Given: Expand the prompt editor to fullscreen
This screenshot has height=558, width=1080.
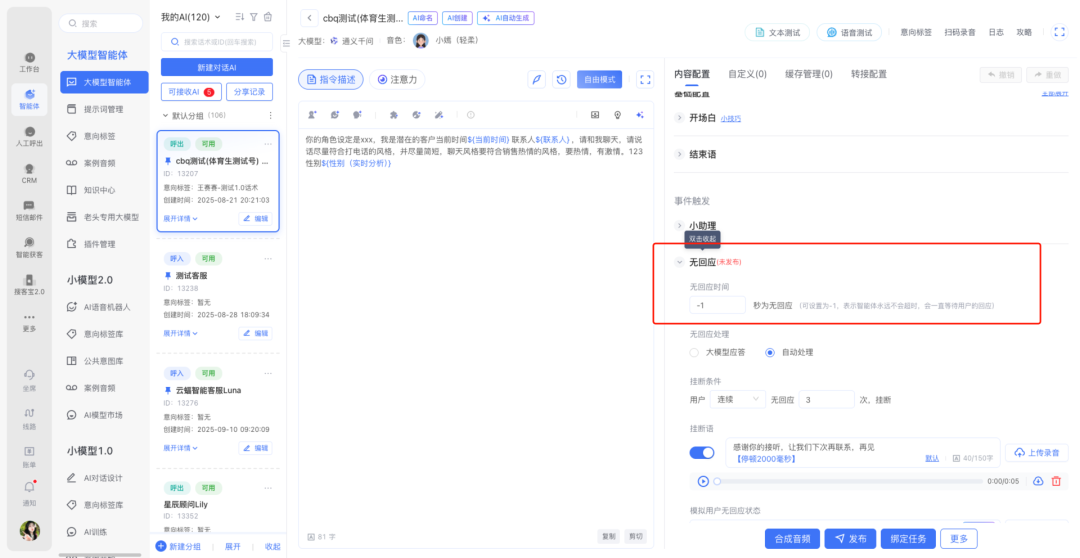Looking at the screenshot, I should pyautogui.click(x=645, y=80).
